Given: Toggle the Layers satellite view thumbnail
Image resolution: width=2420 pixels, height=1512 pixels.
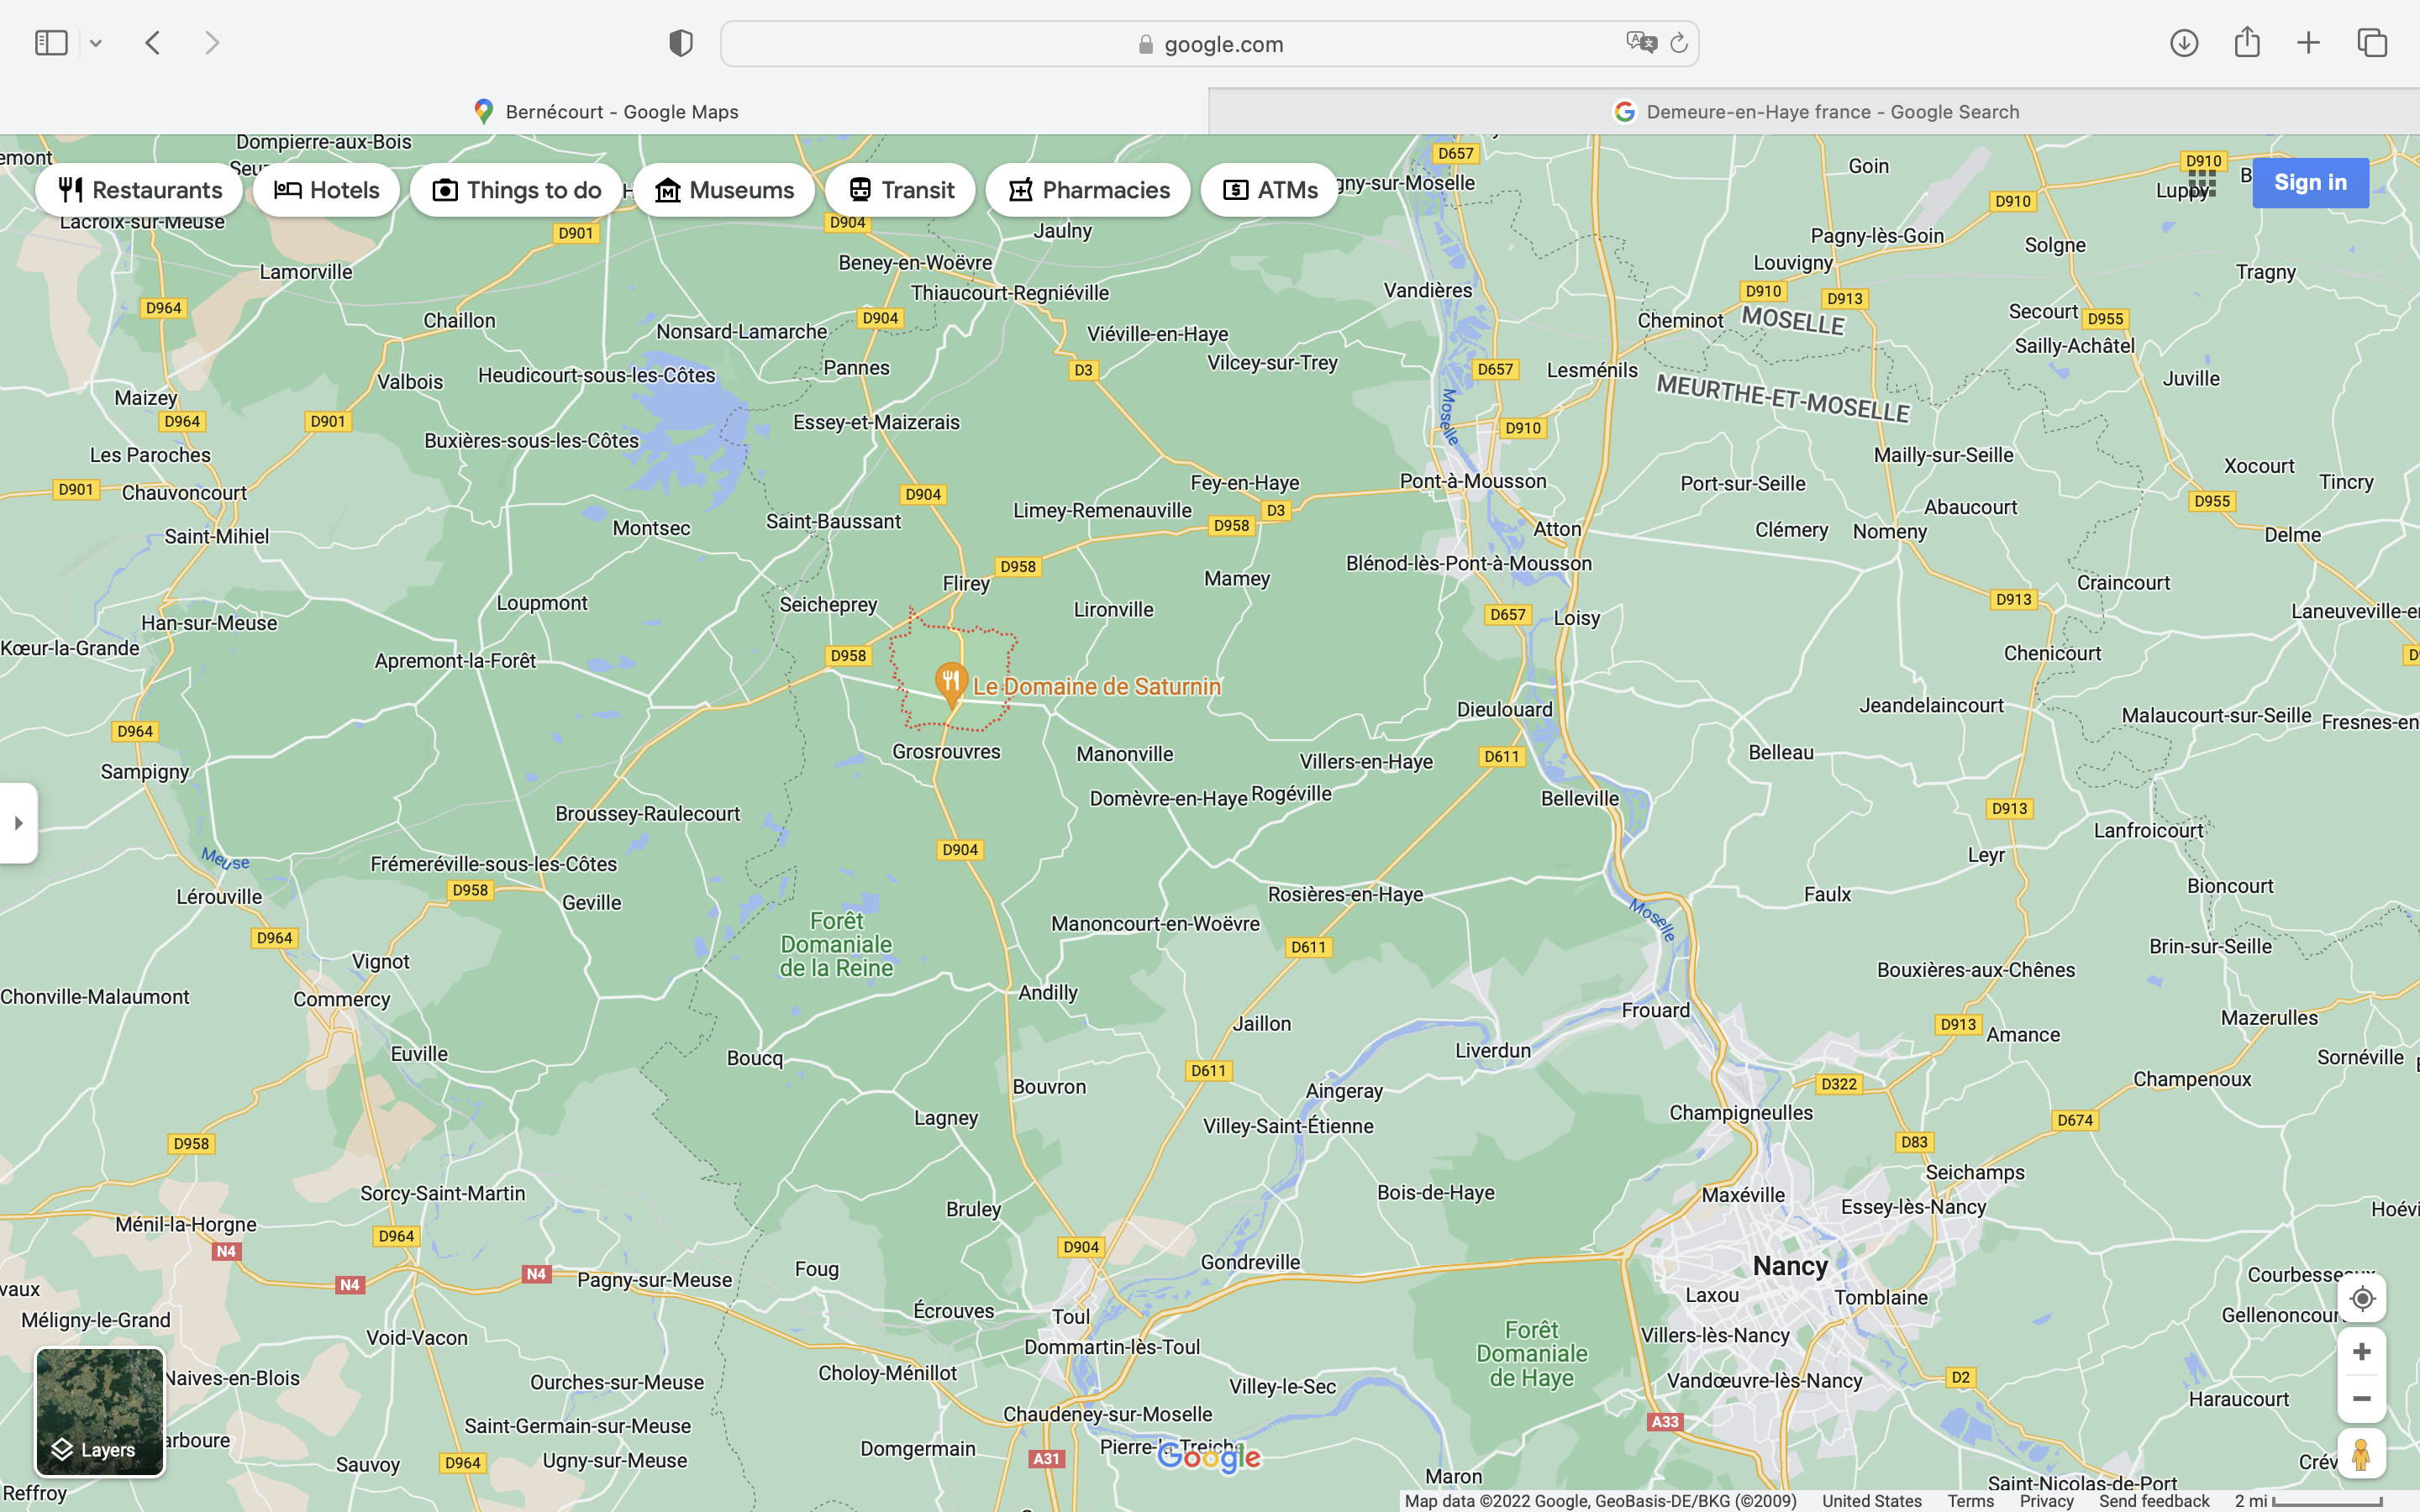Looking at the screenshot, I should [x=100, y=1411].
